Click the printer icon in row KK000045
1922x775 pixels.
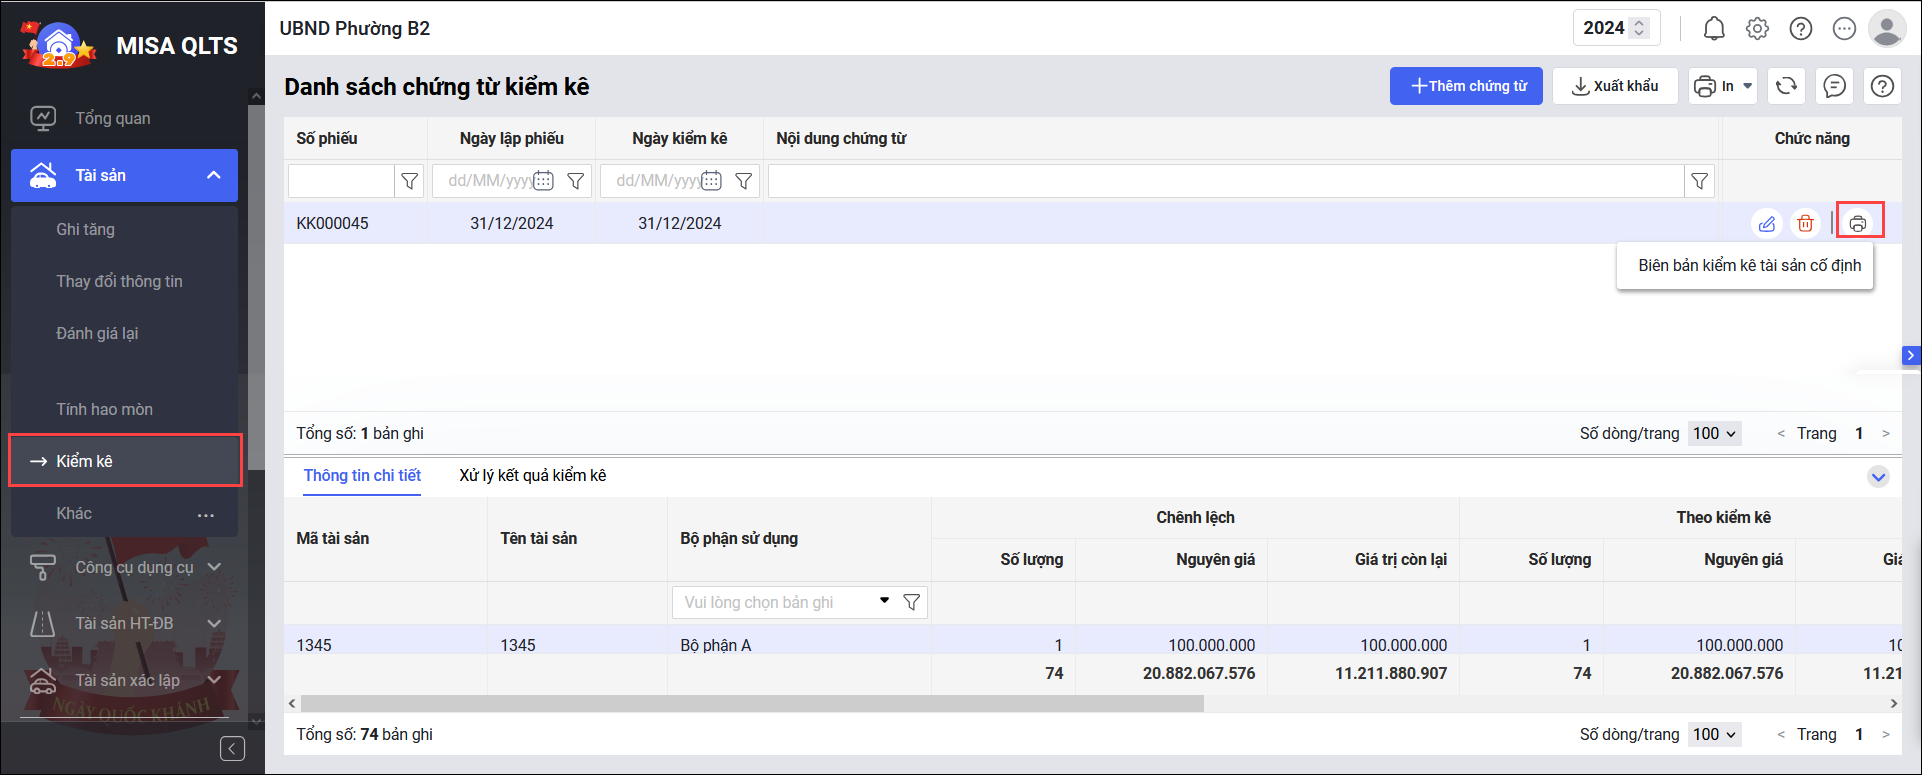coord(1858,224)
